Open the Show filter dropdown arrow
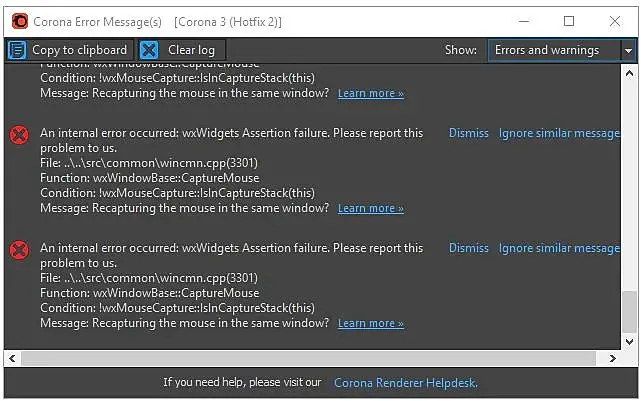The width and height of the screenshot is (641, 401). pos(628,50)
